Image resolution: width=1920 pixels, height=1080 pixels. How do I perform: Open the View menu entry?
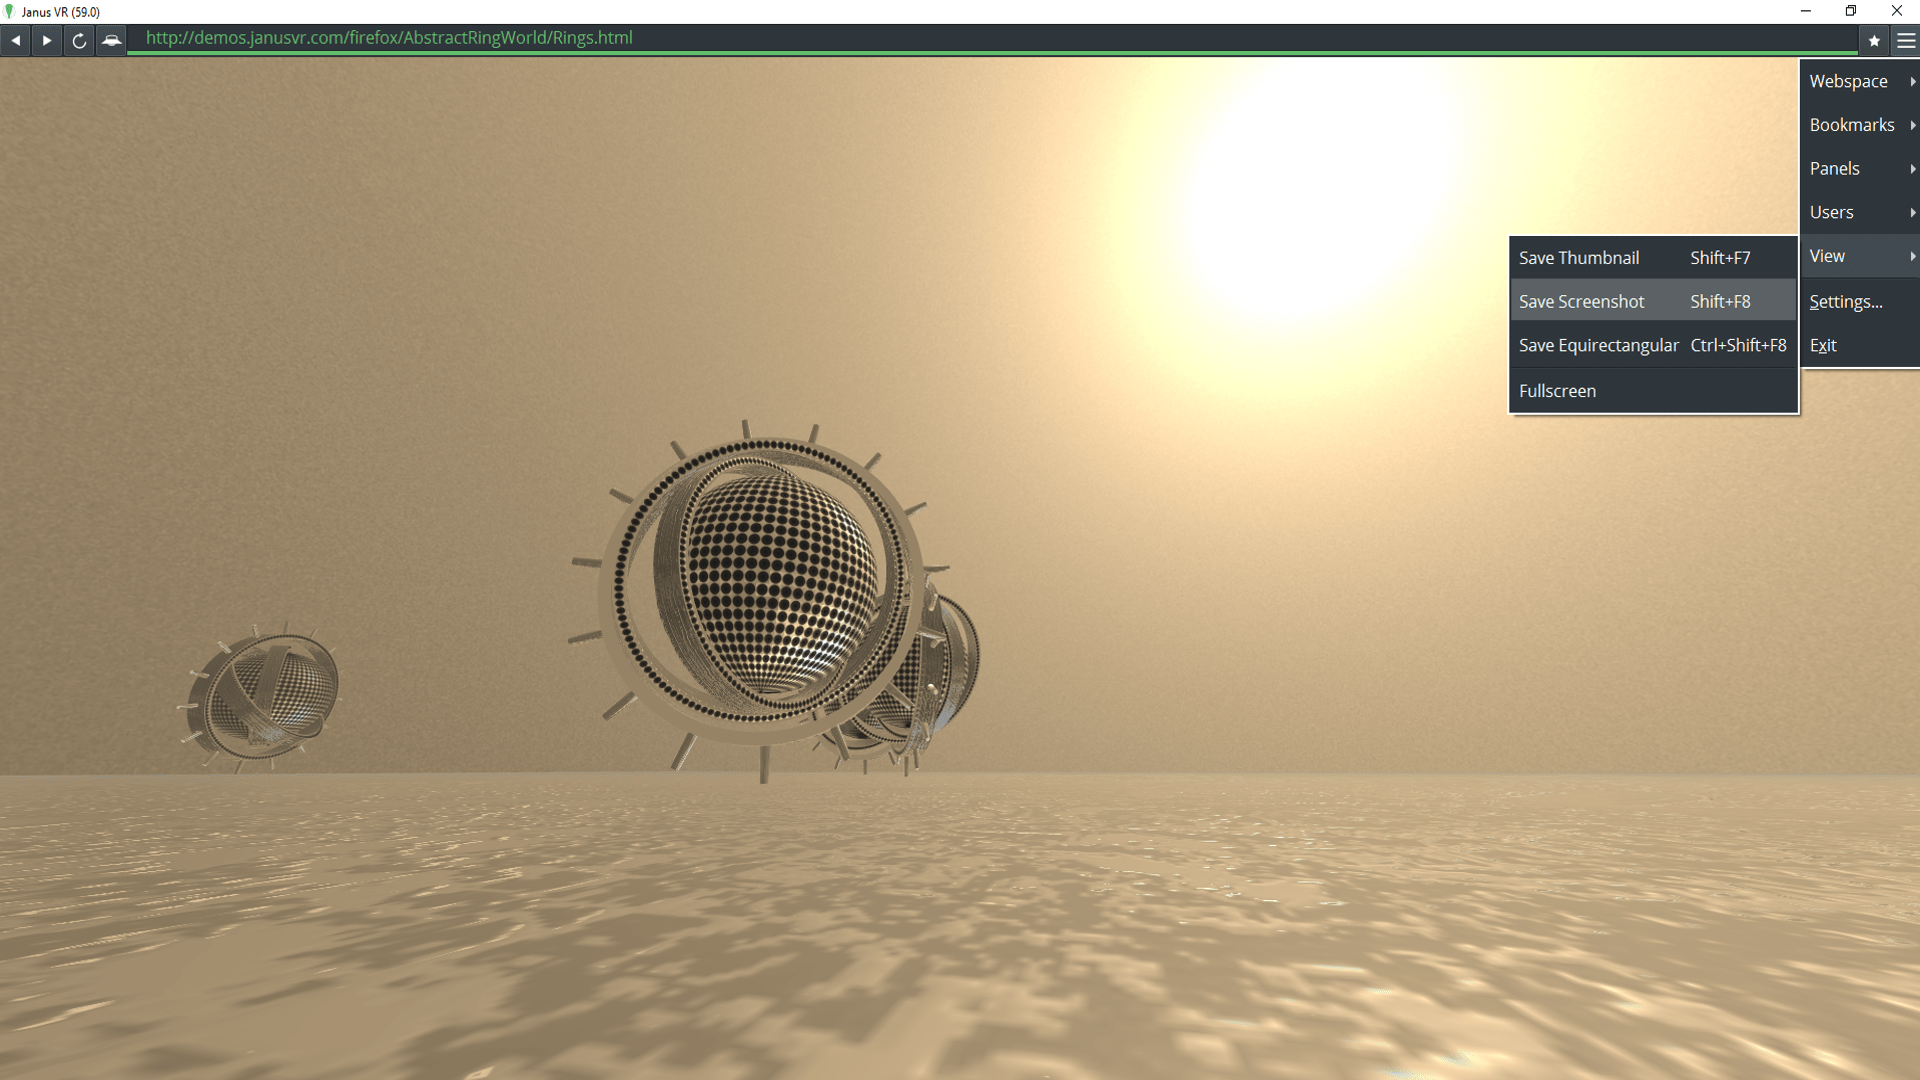[1826, 256]
